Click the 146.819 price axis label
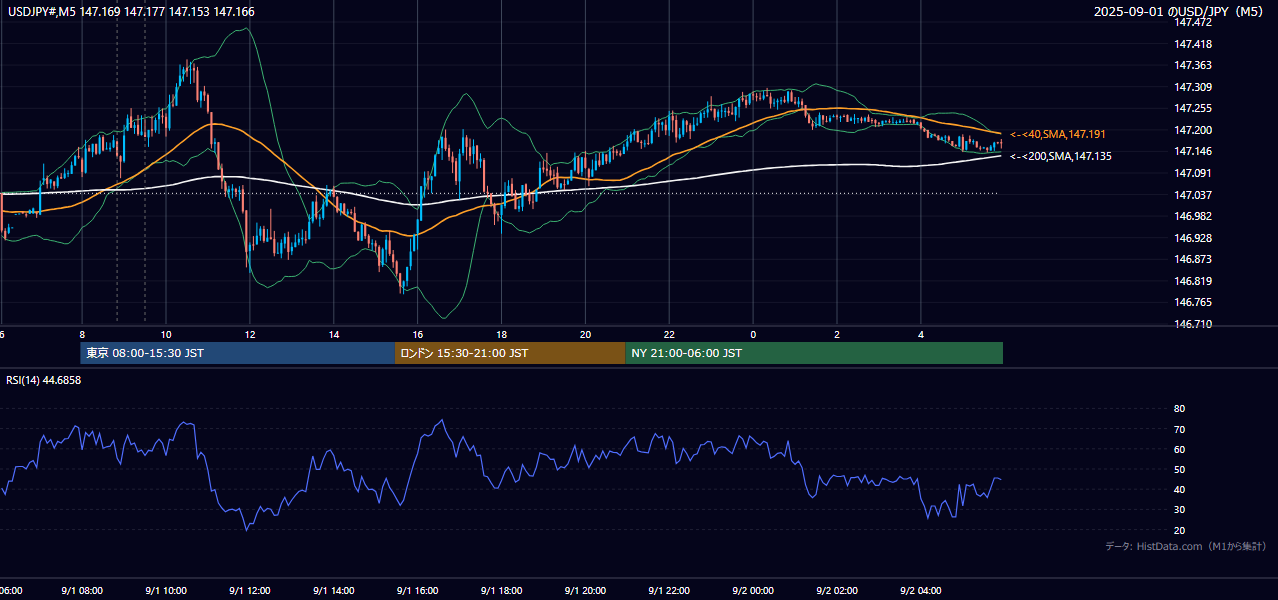The image size is (1278, 600). point(1192,281)
